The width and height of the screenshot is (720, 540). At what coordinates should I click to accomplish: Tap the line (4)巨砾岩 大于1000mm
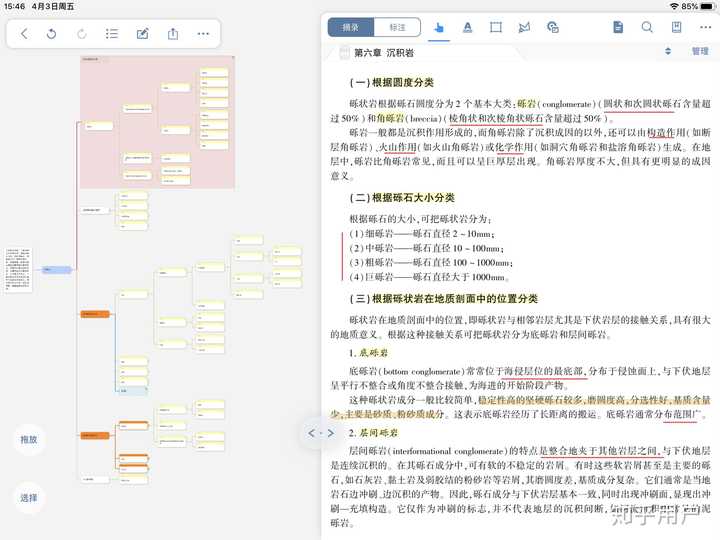[x=429, y=277]
